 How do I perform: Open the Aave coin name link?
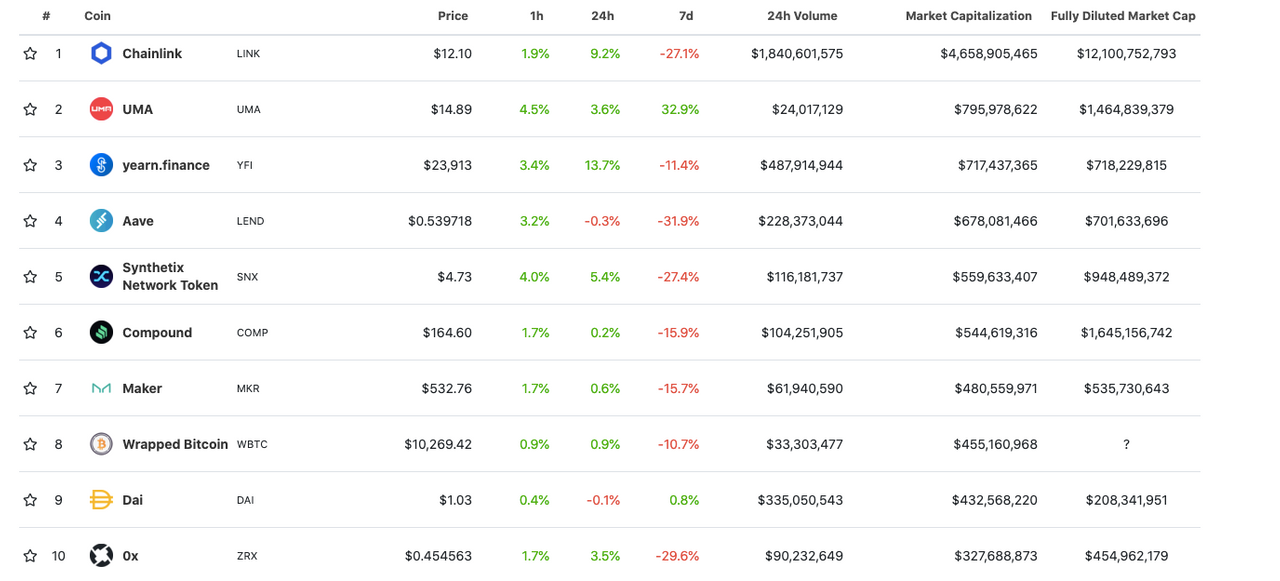138,221
